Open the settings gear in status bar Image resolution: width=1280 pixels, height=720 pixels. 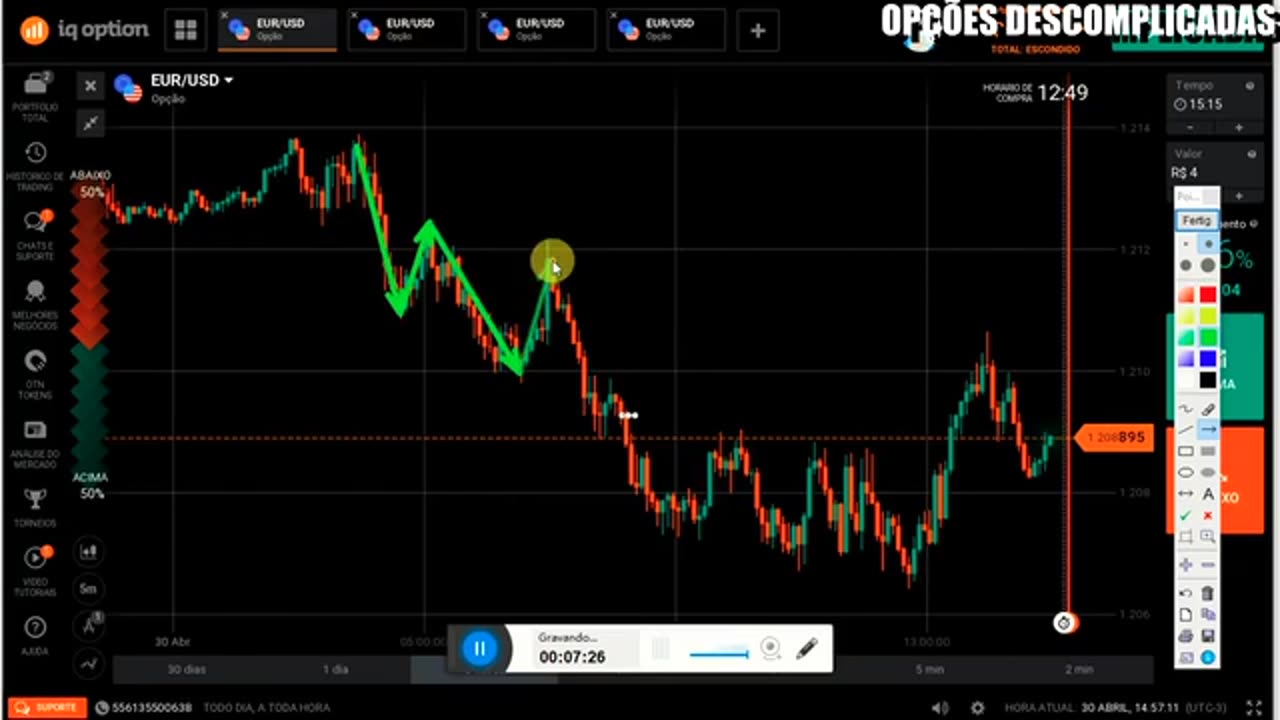coord(978,707)
